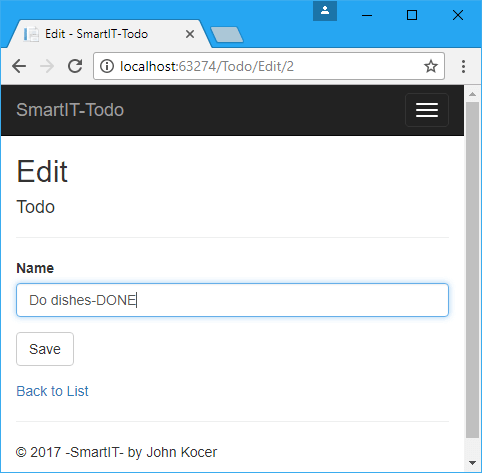This screenshot has height=473, width=482.
Task: Click the address bar URL
Action: point(207,66)
